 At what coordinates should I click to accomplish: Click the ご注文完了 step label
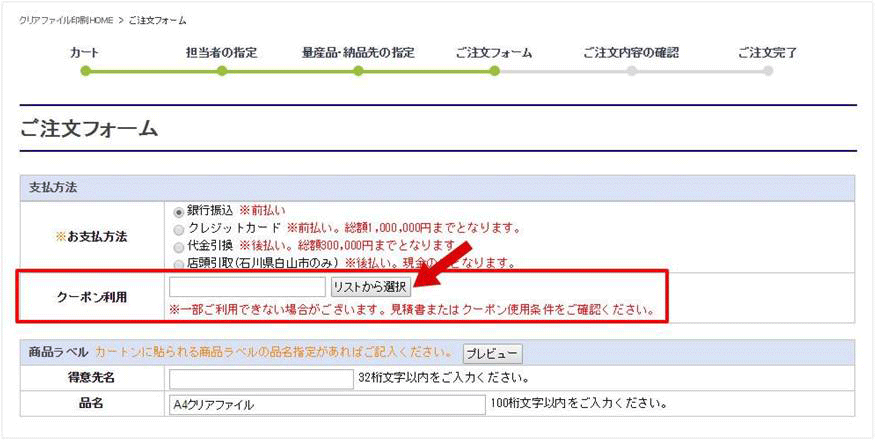pyautogui.click(x=767, y=53)
